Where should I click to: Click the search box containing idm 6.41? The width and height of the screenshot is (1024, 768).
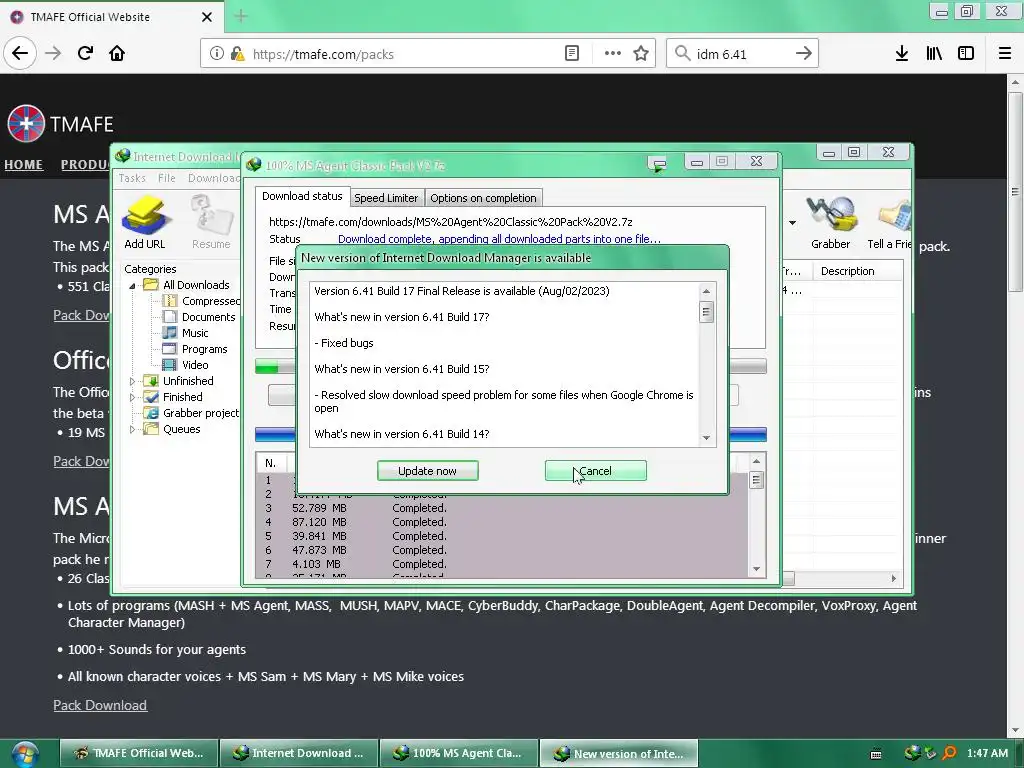click(743, 54)
